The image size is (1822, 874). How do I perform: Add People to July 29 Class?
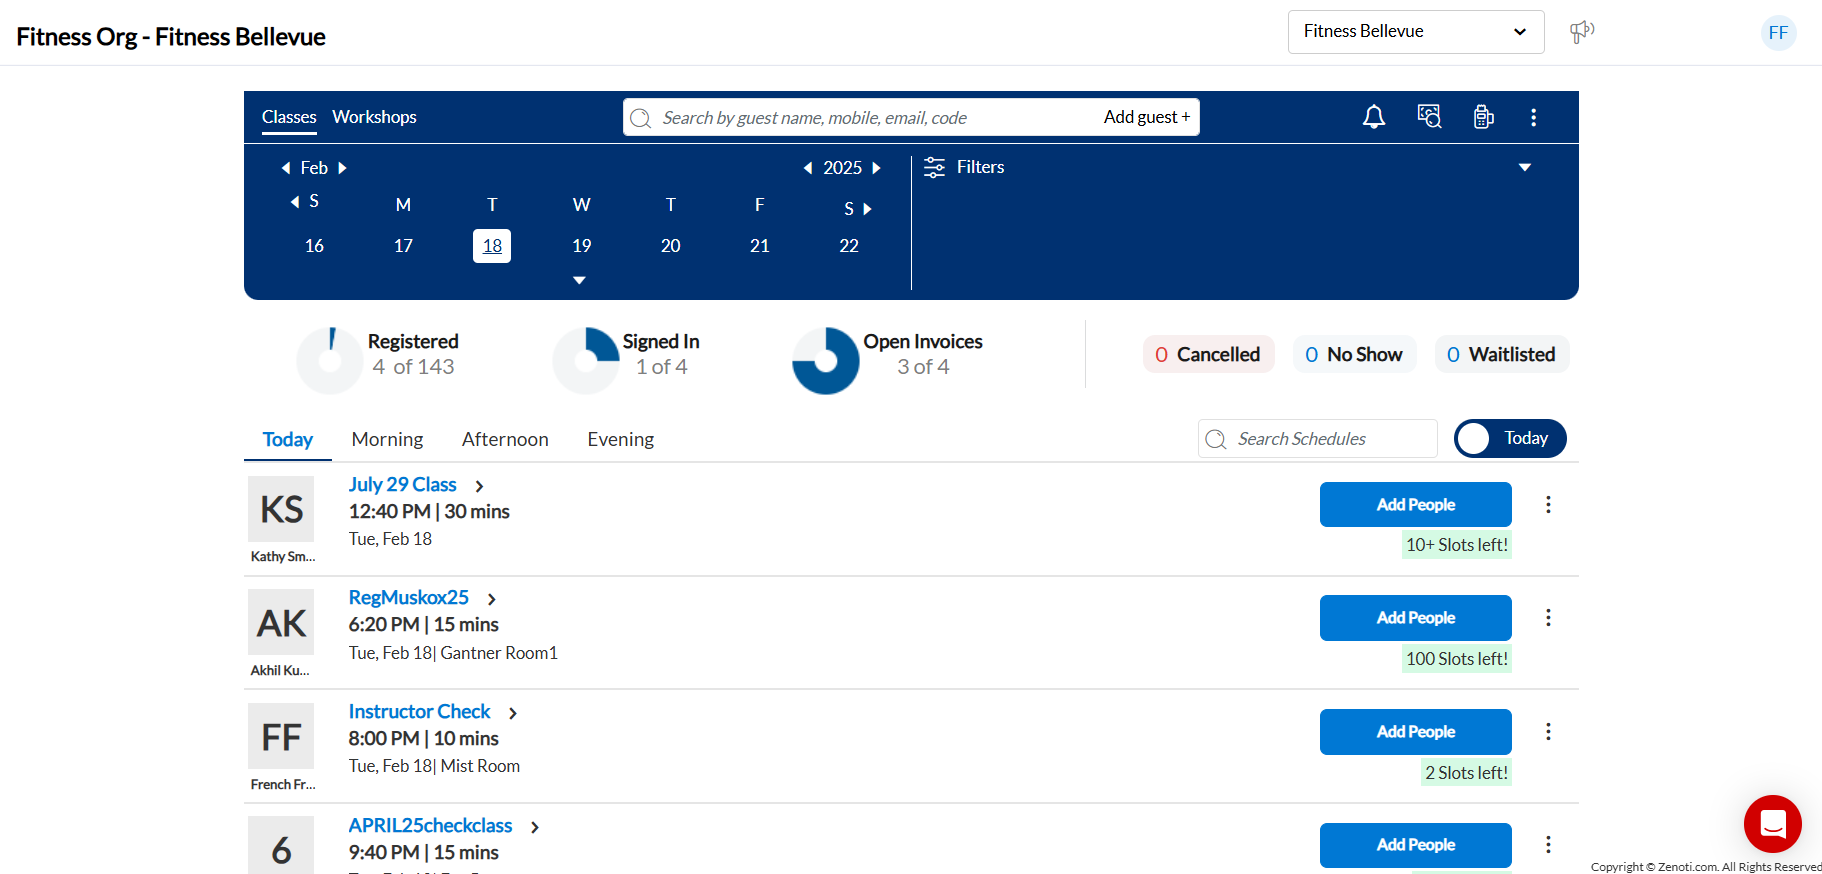click(x=1416, y=505)
